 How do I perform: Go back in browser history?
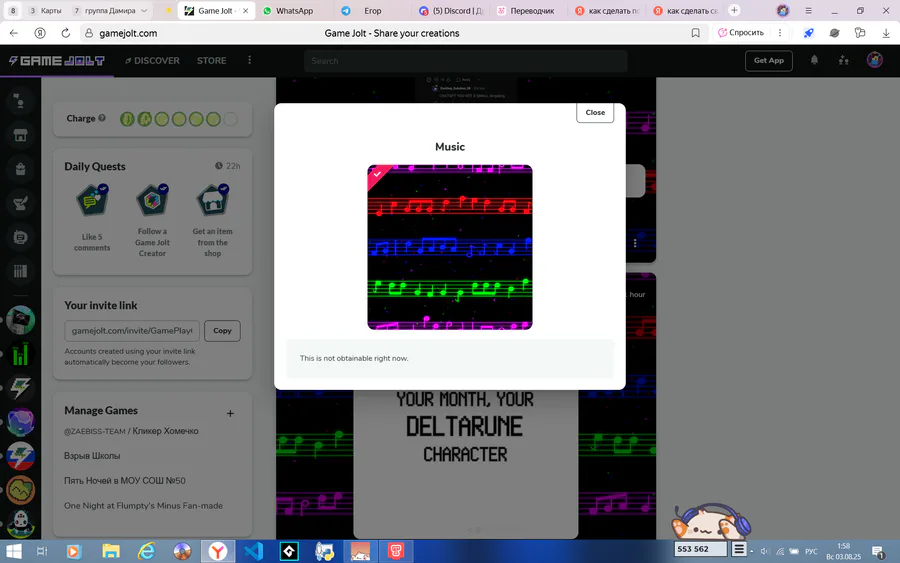tap(14, 33)
